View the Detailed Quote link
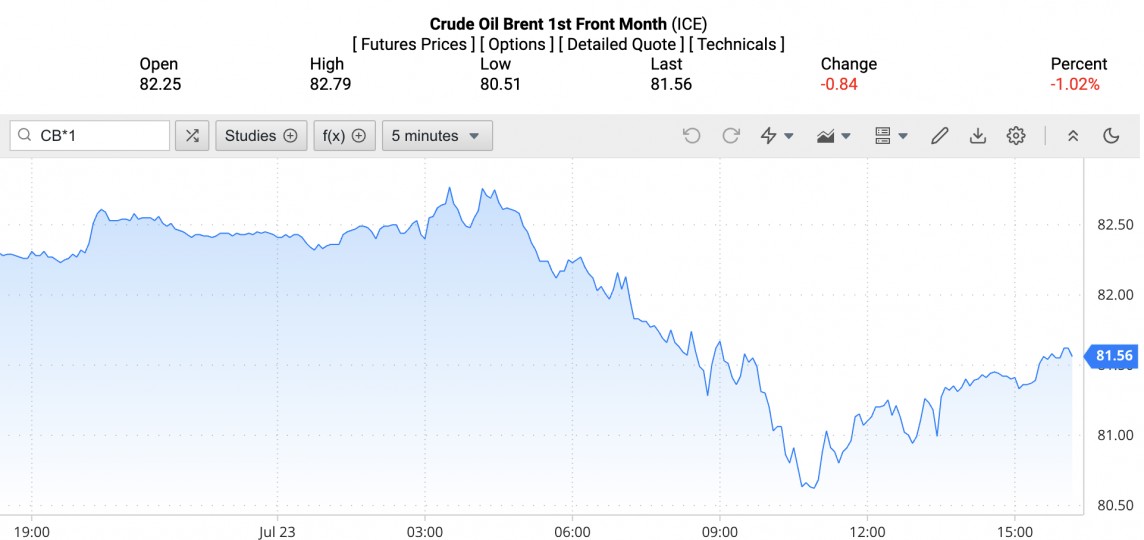Image resolution: width=1144 pixels, height=540 pixels. 621,44
